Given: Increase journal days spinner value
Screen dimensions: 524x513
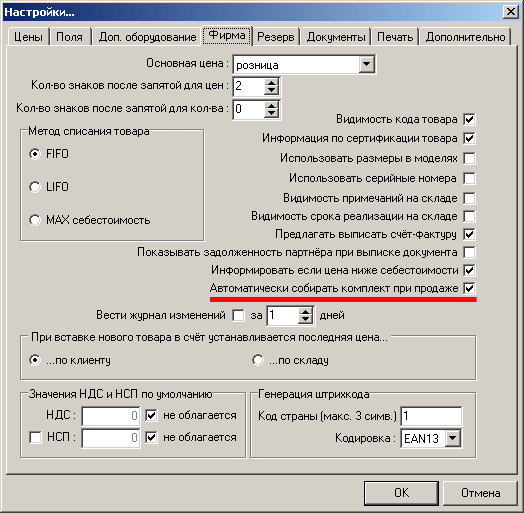Looking at the screenshot, I should [305, 312].
